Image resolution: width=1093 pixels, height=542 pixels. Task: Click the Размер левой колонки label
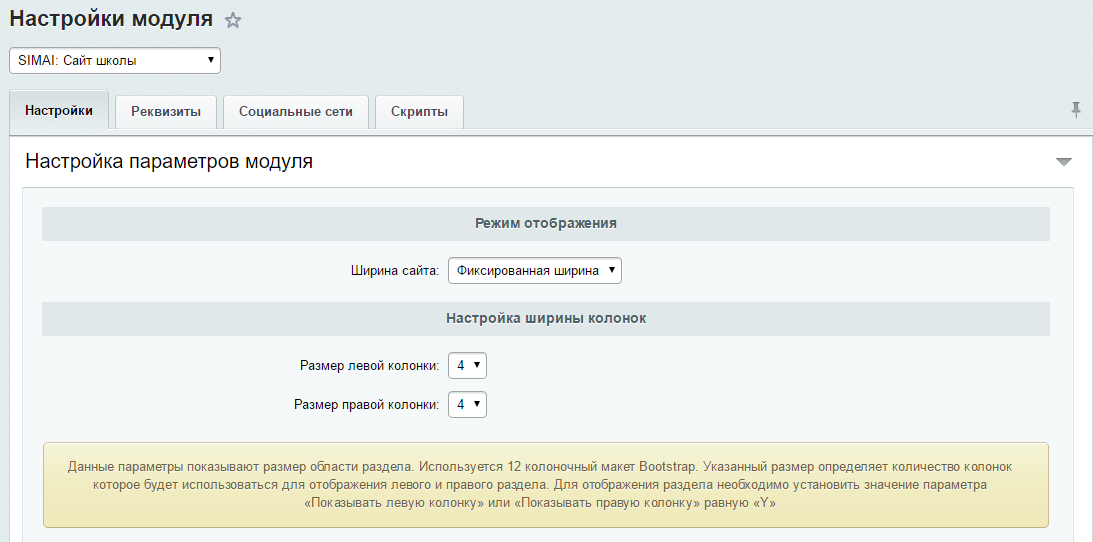point(369,366)
